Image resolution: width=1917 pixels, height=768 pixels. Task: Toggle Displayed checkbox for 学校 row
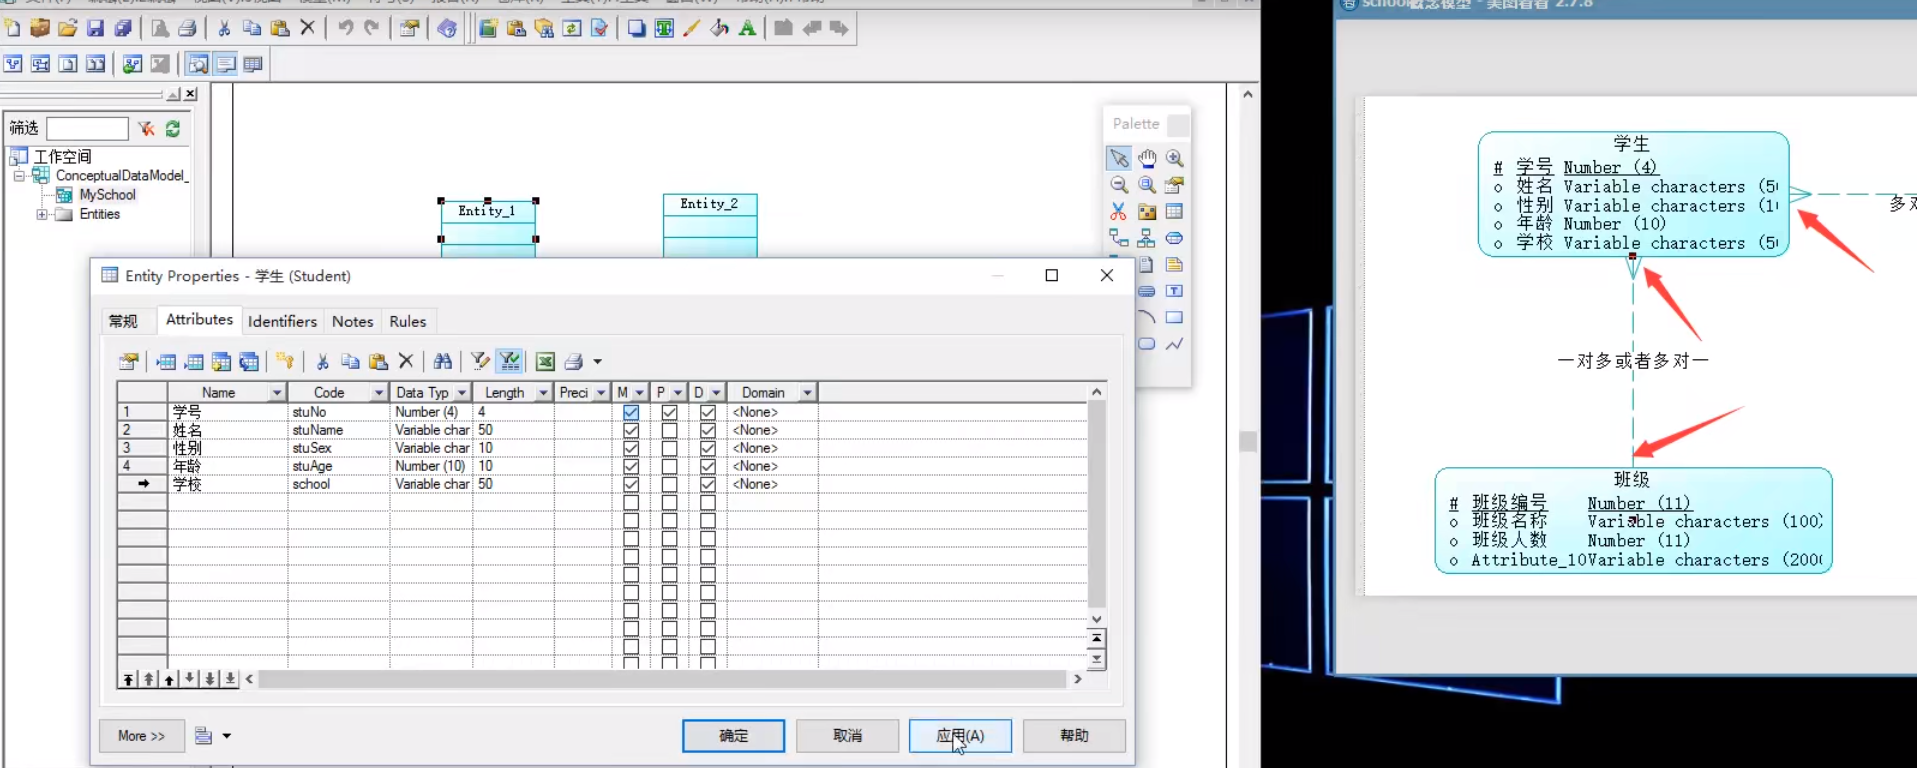pyautogui.click(x=708, y=484)
